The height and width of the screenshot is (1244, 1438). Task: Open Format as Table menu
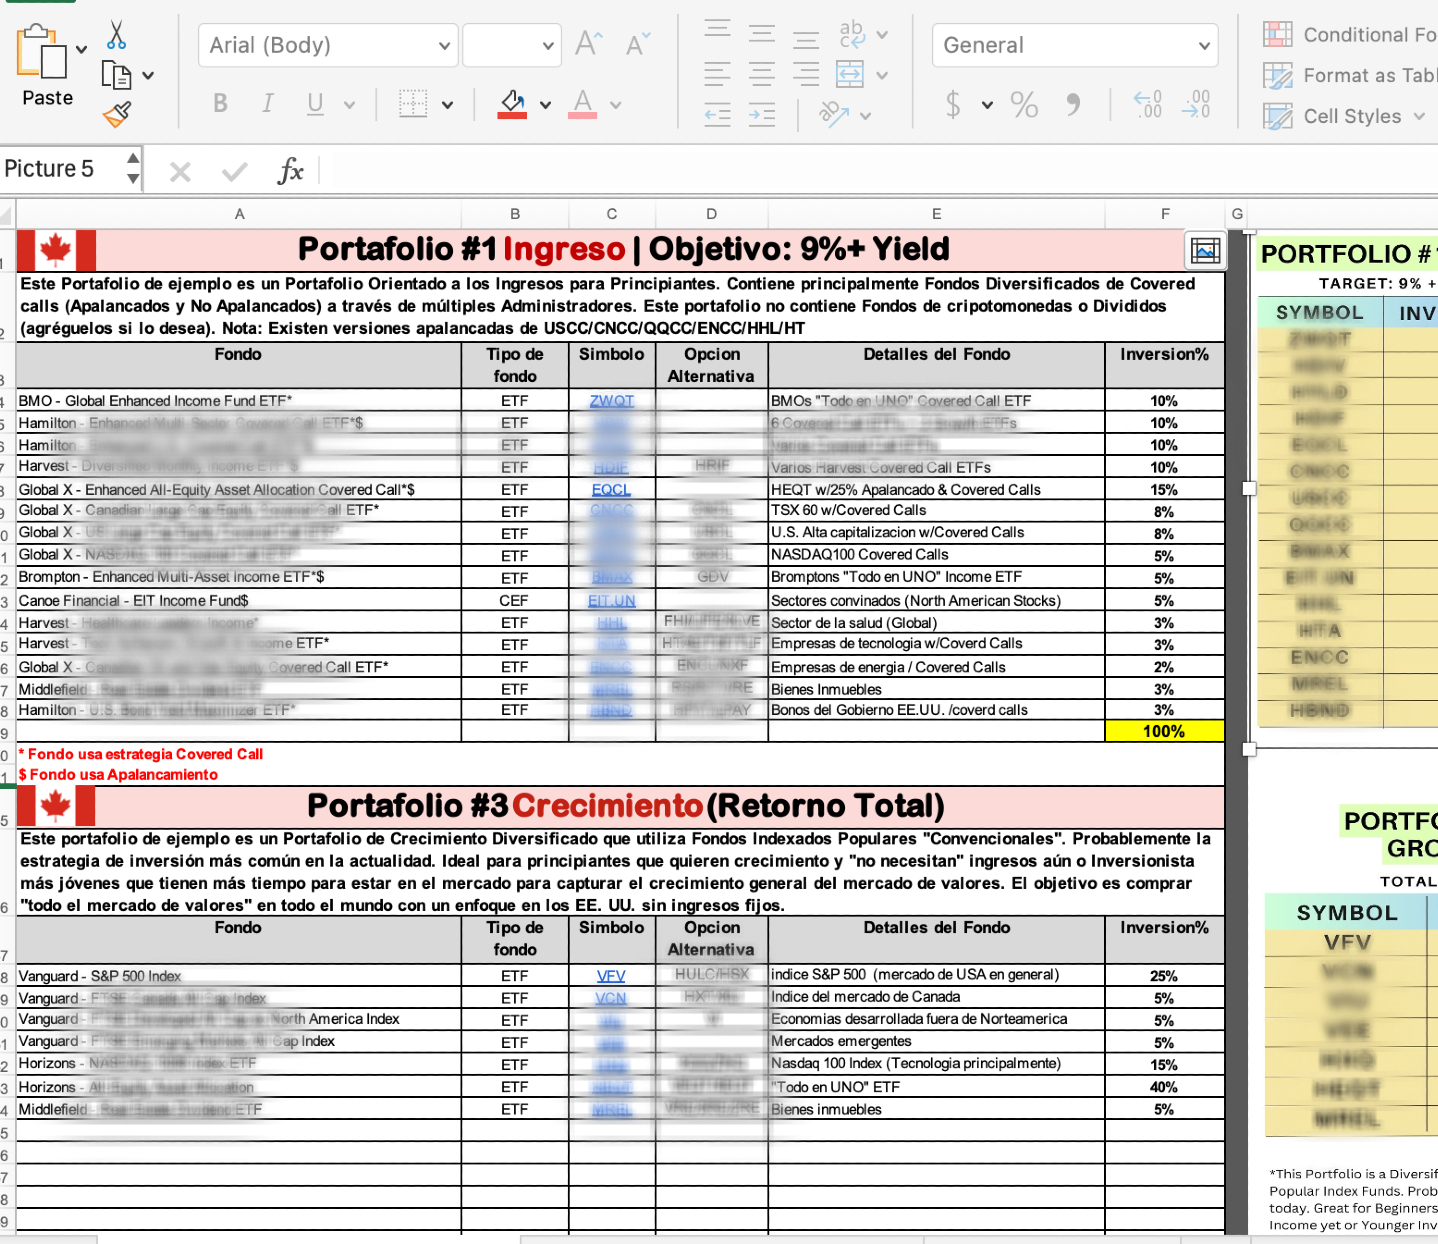[x=1351, y=76]
